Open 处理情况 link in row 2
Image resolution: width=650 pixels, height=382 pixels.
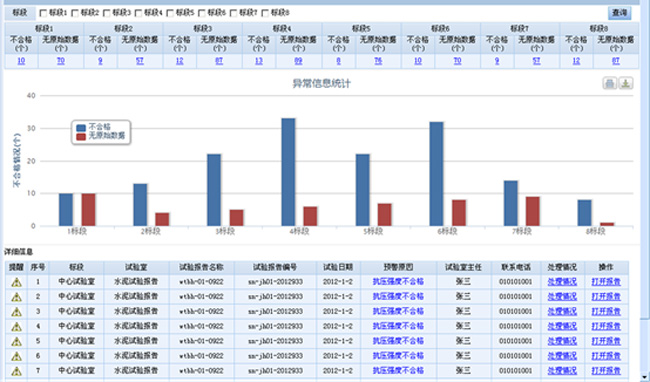click(x=562, y=297)
